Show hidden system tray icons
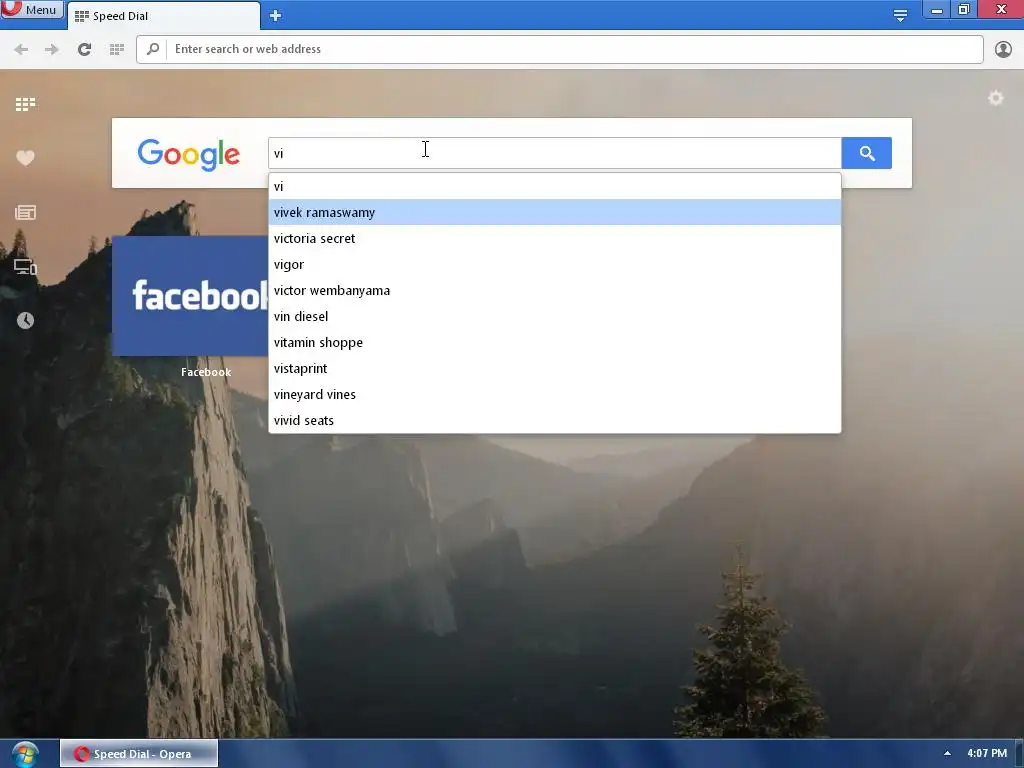1024x768 pixels. (947, 754)
